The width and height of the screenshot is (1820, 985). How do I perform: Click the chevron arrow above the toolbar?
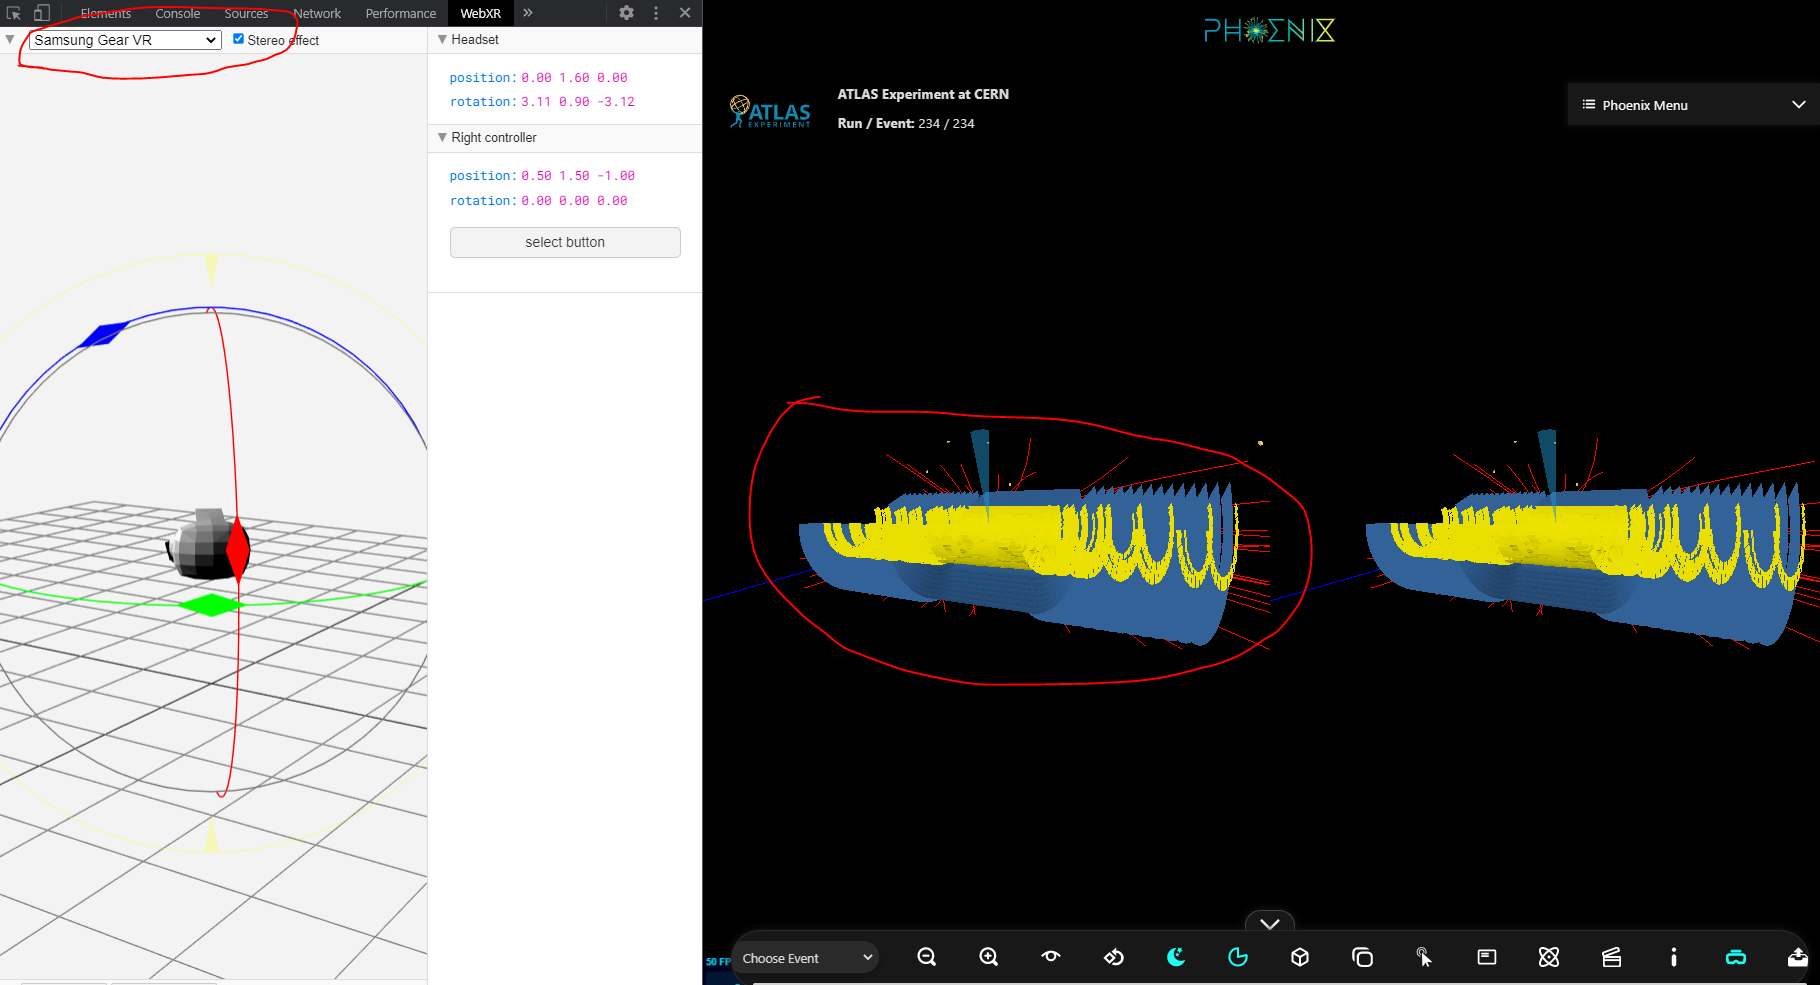1269,923
